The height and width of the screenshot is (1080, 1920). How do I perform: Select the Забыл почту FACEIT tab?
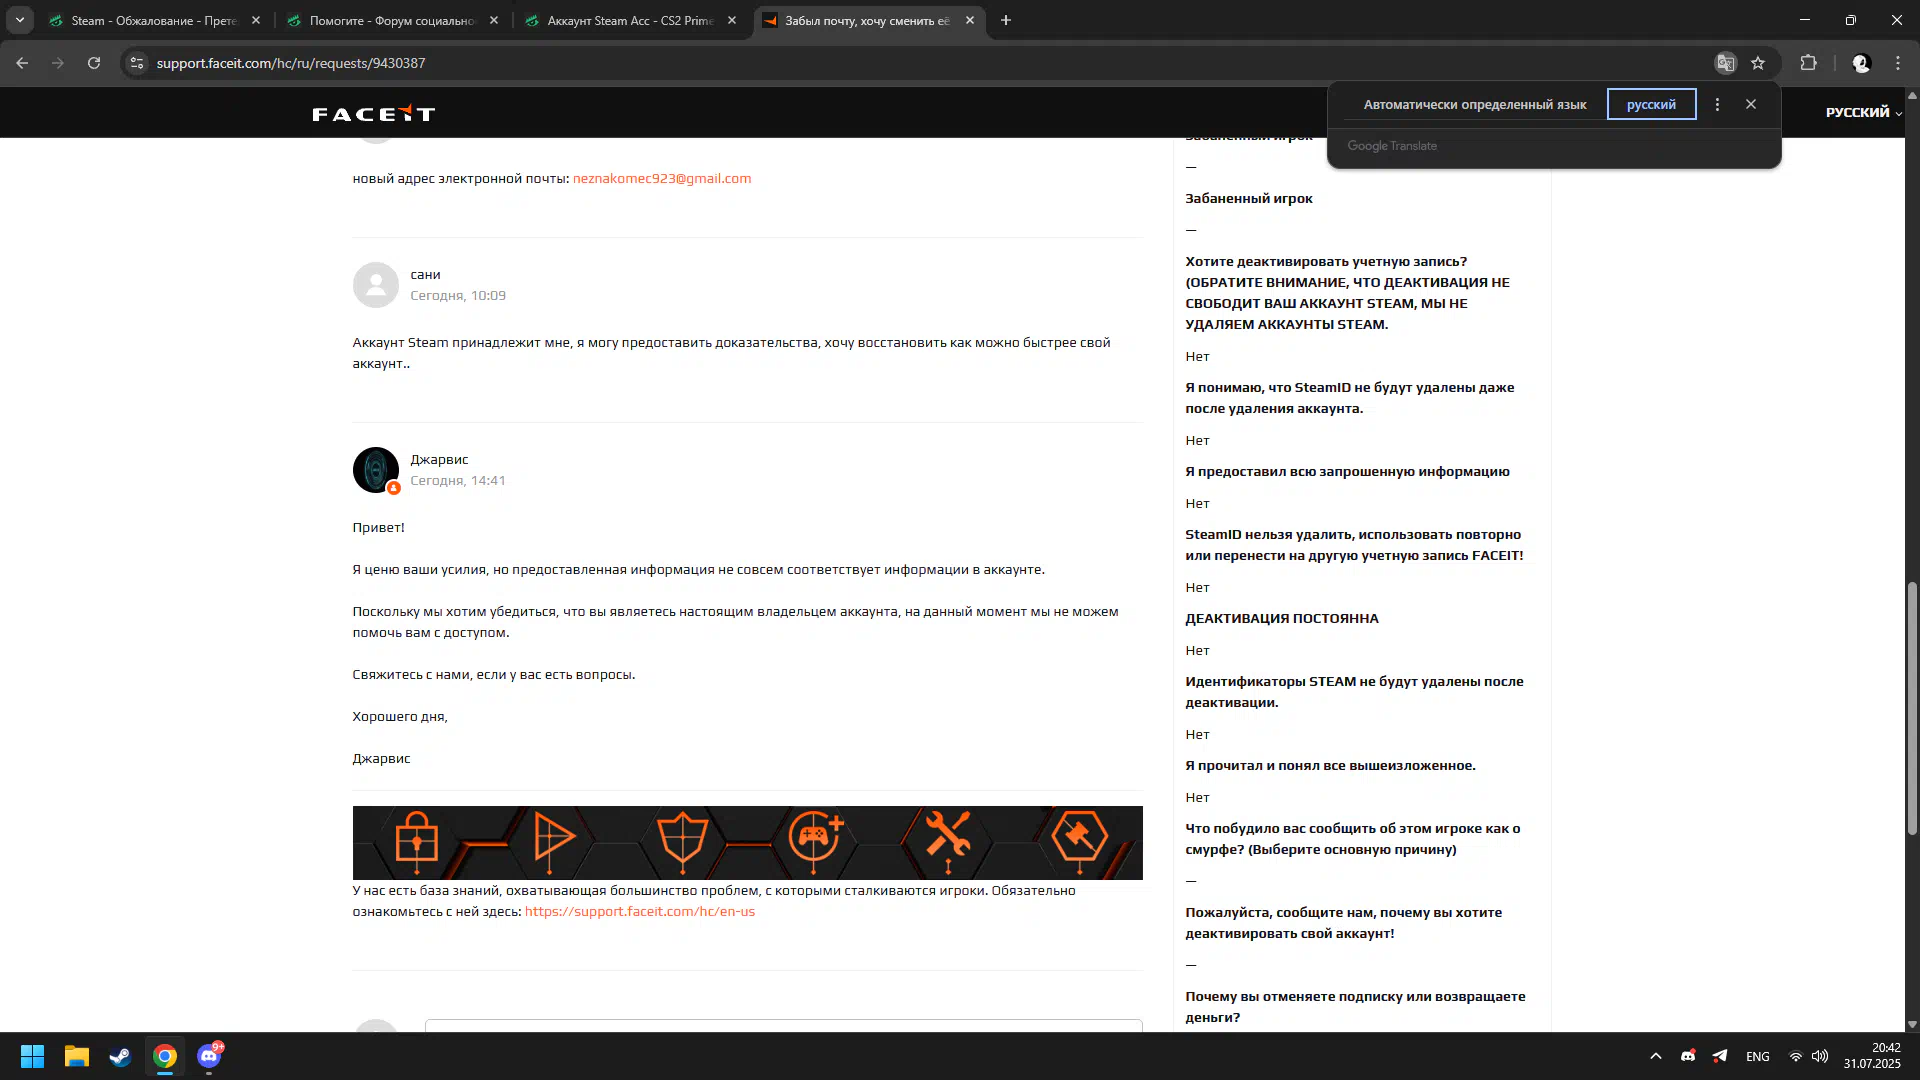pyautogui.click(x=867, y=20)
